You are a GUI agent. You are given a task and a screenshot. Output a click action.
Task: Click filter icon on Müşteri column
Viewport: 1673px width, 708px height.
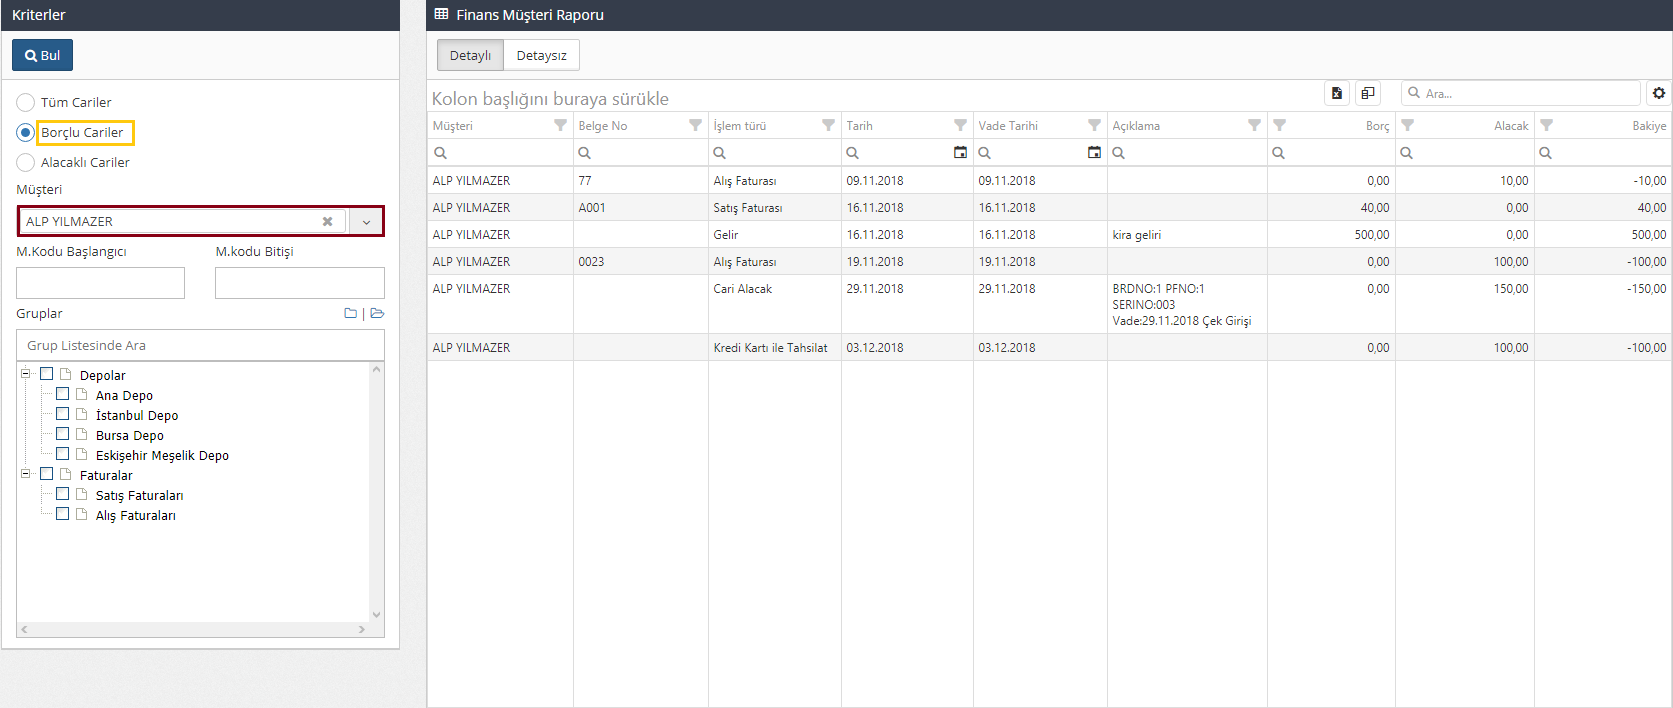pyautogui.click(x=560, y=125)
